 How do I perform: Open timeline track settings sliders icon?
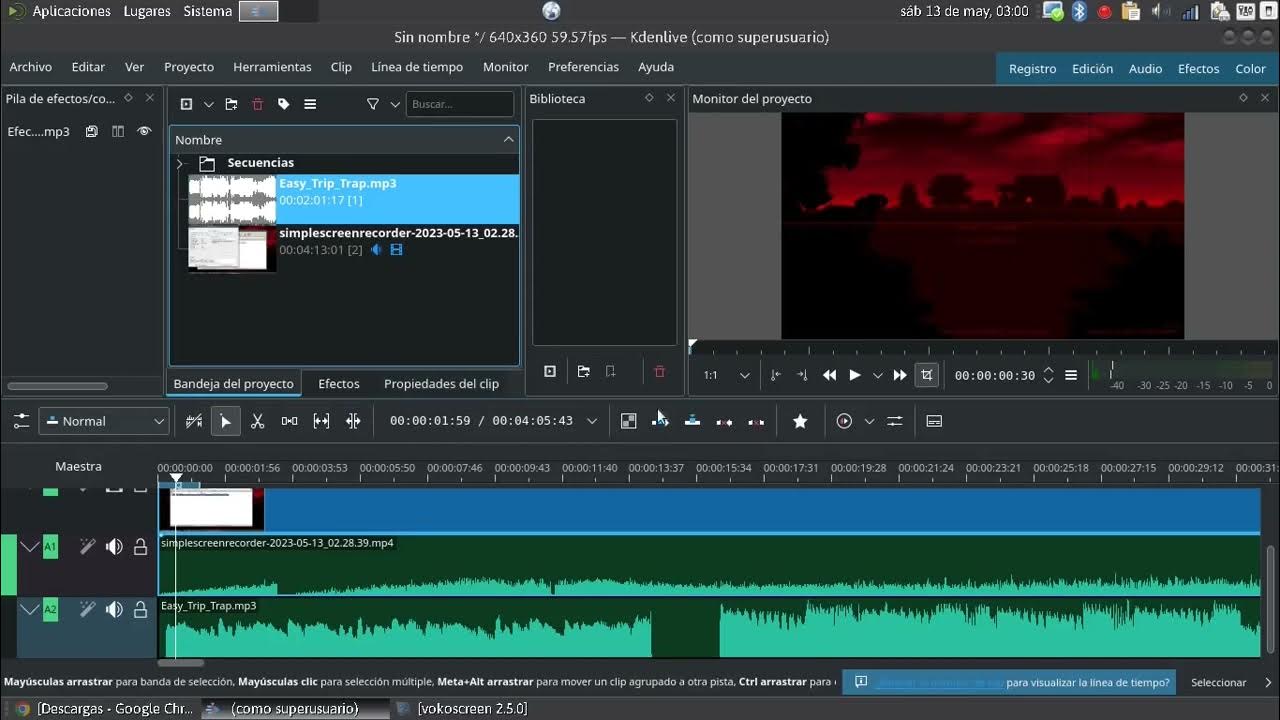coord(21,421)
